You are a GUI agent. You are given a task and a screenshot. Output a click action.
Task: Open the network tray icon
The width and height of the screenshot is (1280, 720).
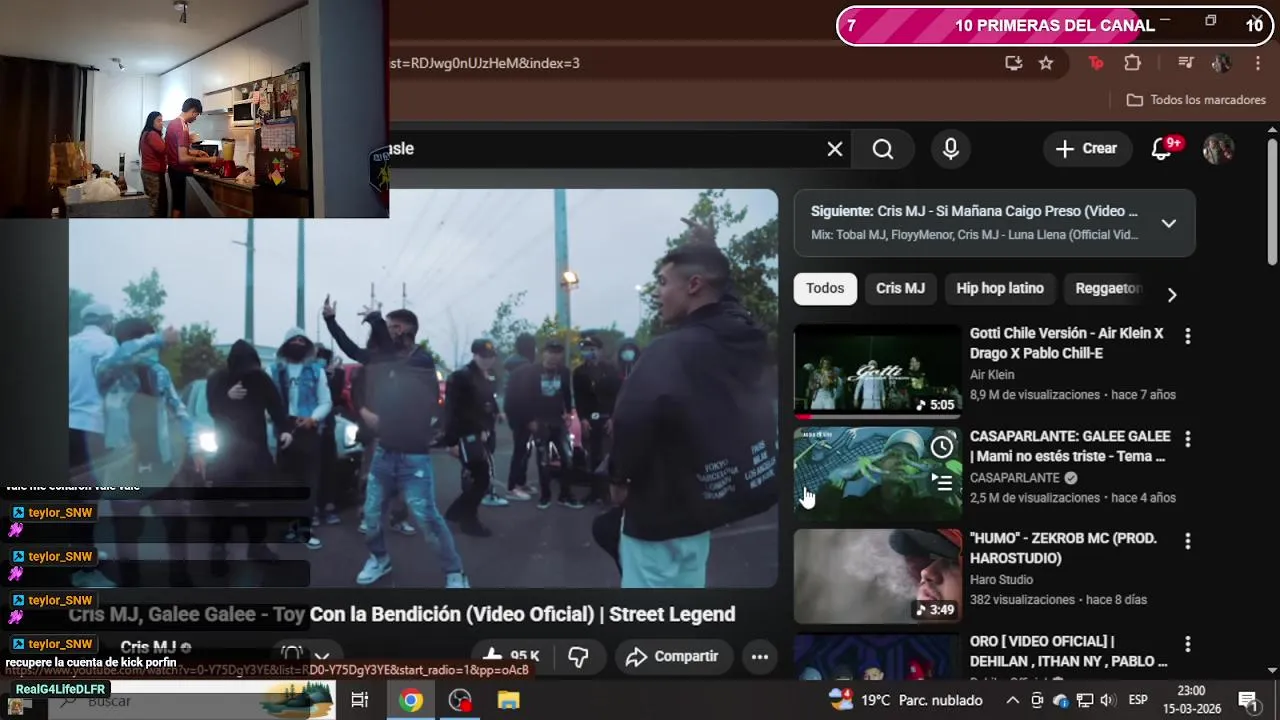point(1084,700)
